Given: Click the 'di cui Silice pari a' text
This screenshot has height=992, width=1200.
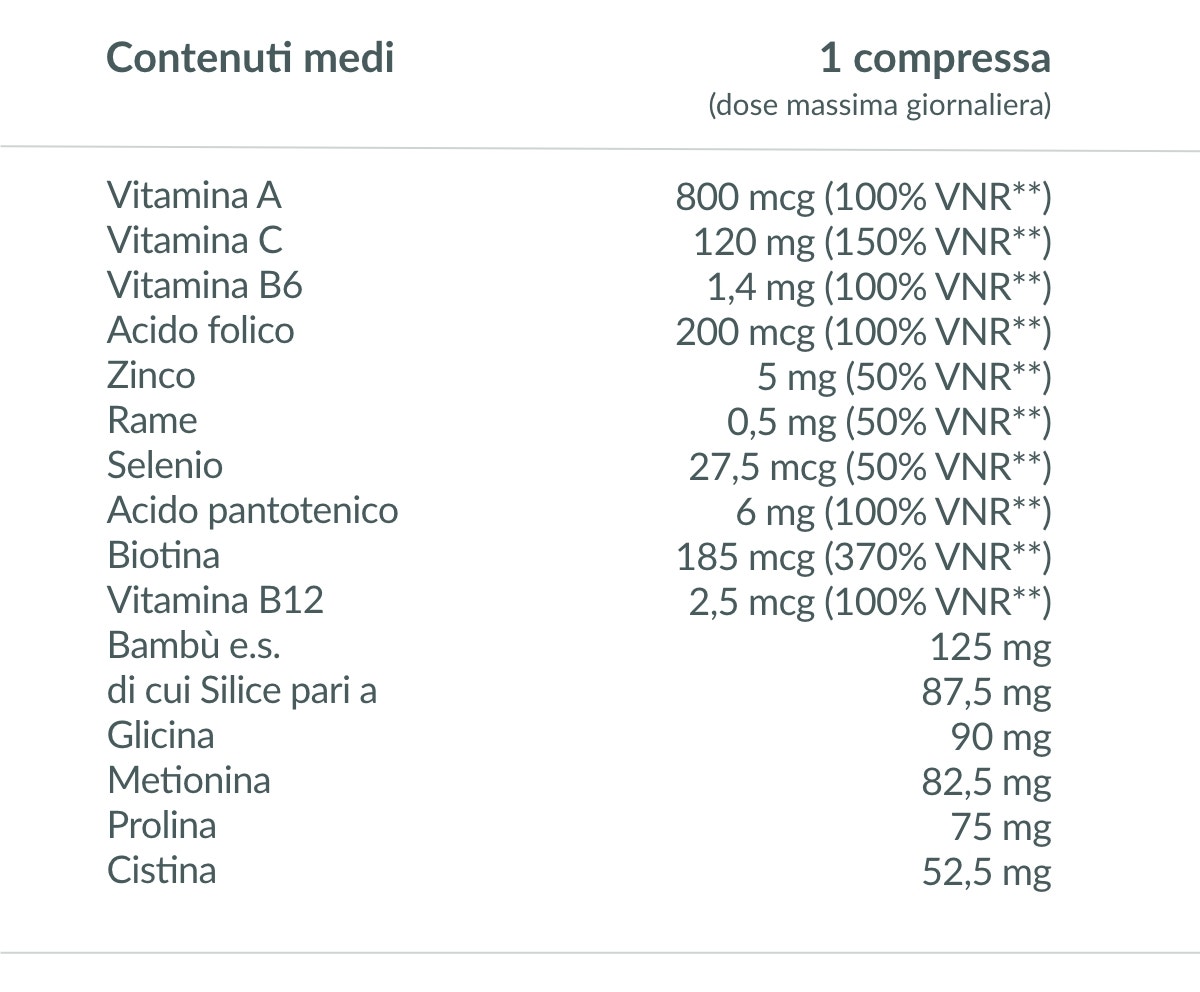Looking at the screenshot, I should click(x=242, y=690).
